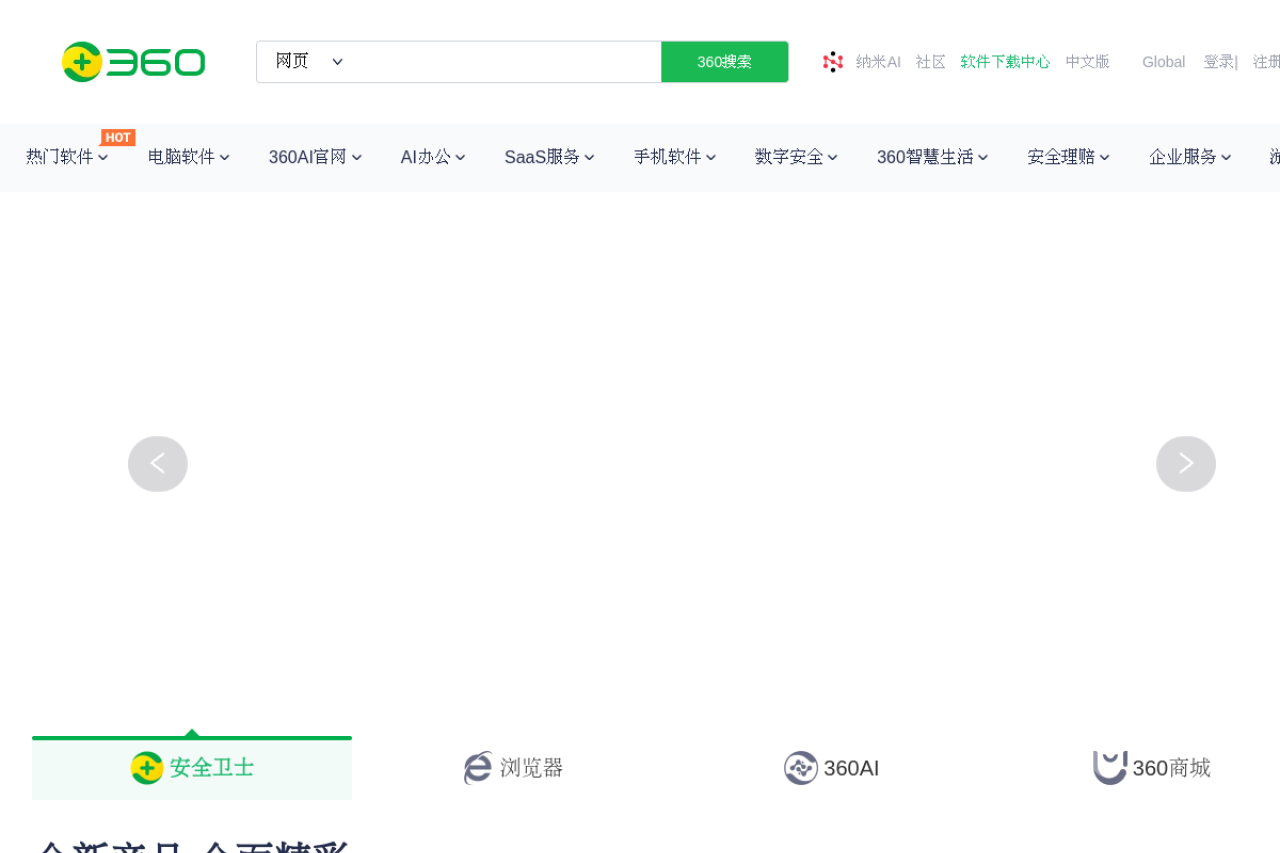Open the SaaS服务 navigation menu
1280x853 pixels.
coord(549,157)
